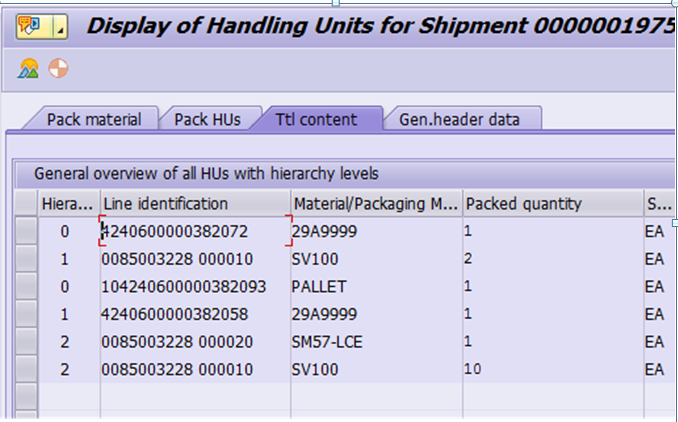The image size is (678, 422).
Task: Open the Pack HUs tab
Action: (208, 119)
